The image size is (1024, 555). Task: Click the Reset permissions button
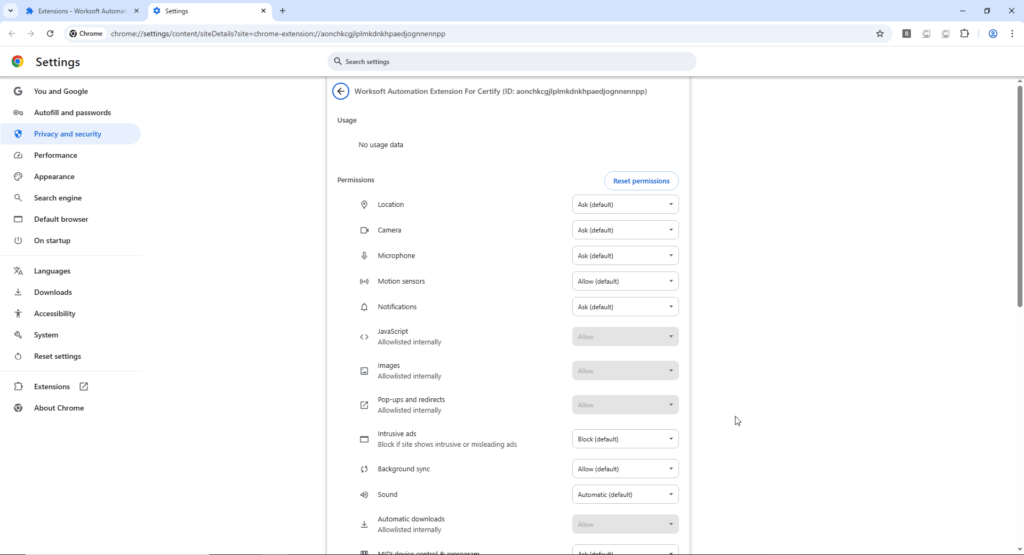point(641,181)
